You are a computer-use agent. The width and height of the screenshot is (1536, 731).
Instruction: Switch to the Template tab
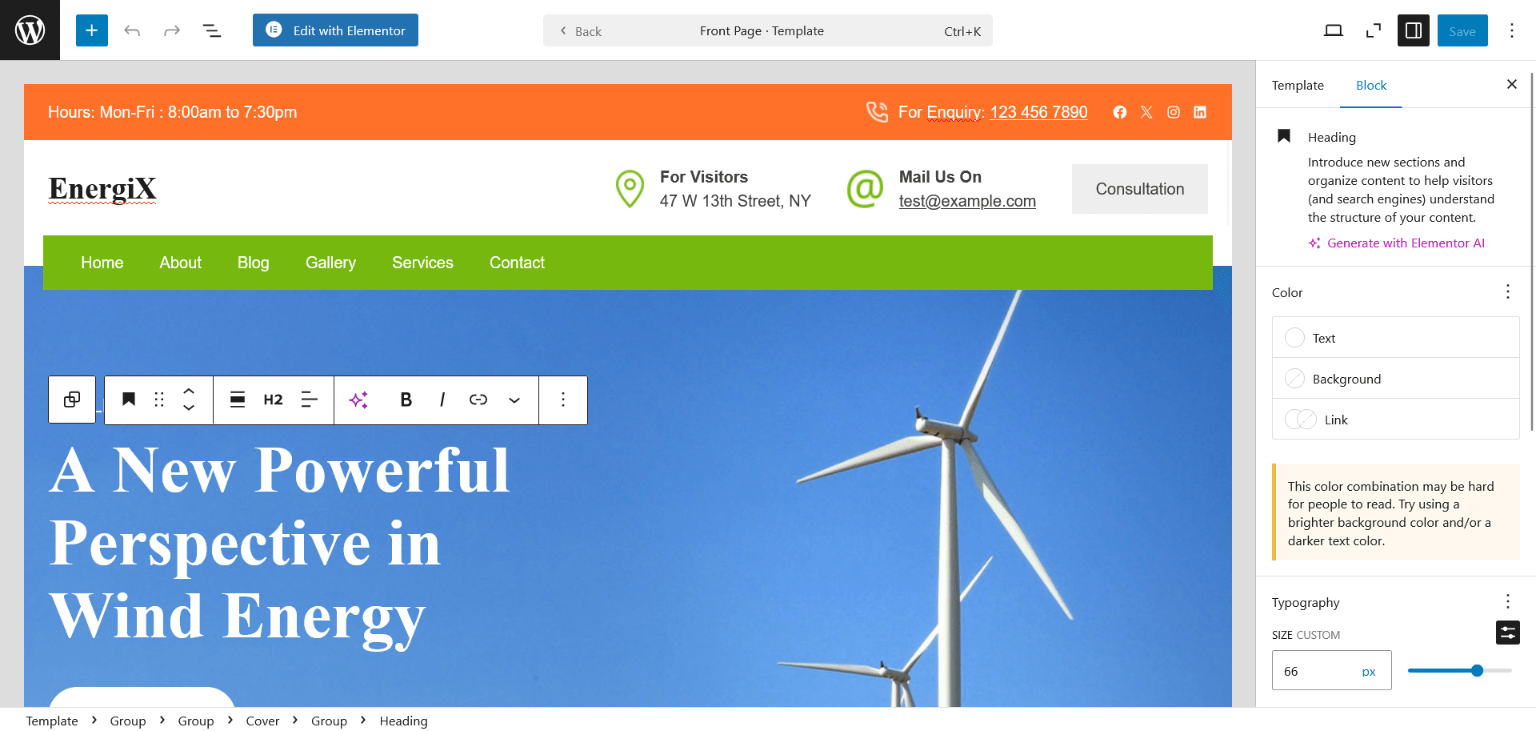pos(1297,85)
